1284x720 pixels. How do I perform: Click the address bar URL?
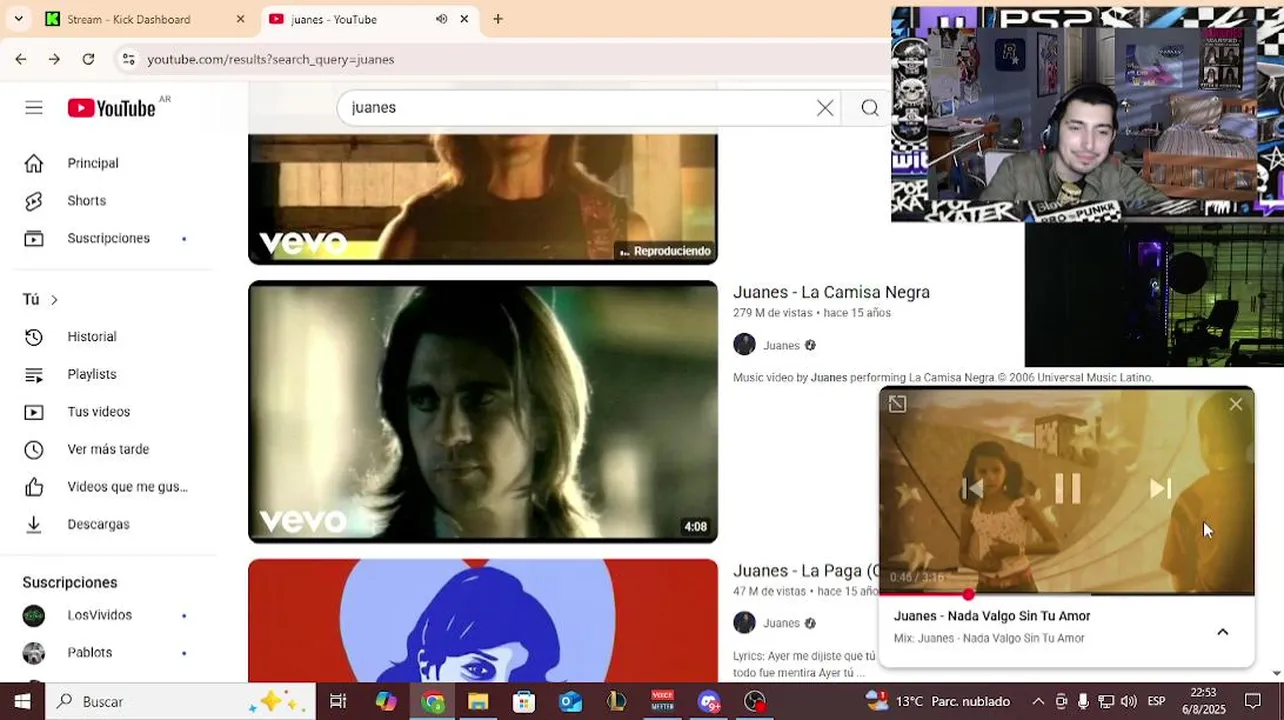[x=271, y=59]
